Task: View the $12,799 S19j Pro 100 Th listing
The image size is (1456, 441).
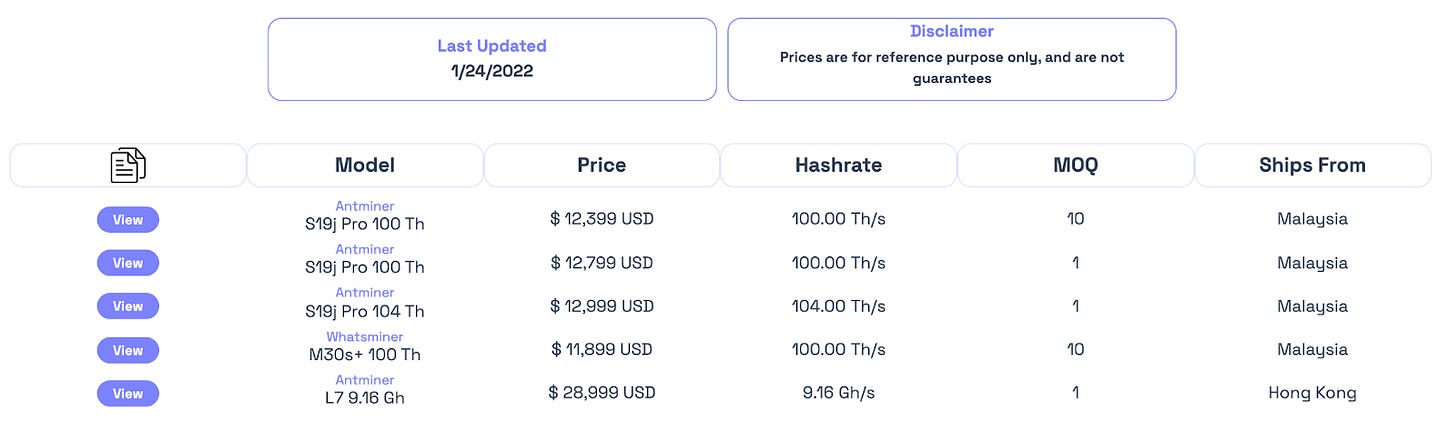Action: [128, 263]
